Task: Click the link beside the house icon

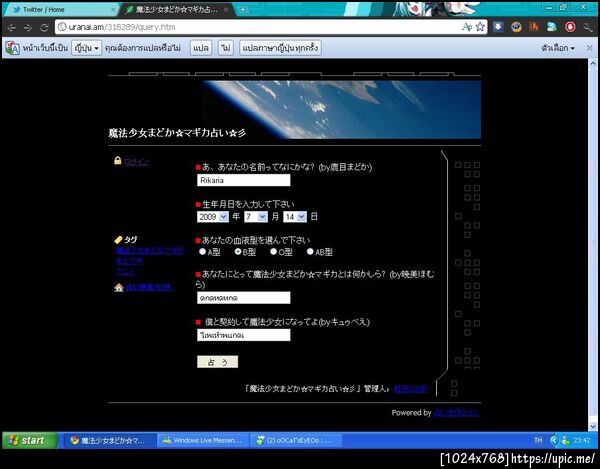Action: coord(149,287)
